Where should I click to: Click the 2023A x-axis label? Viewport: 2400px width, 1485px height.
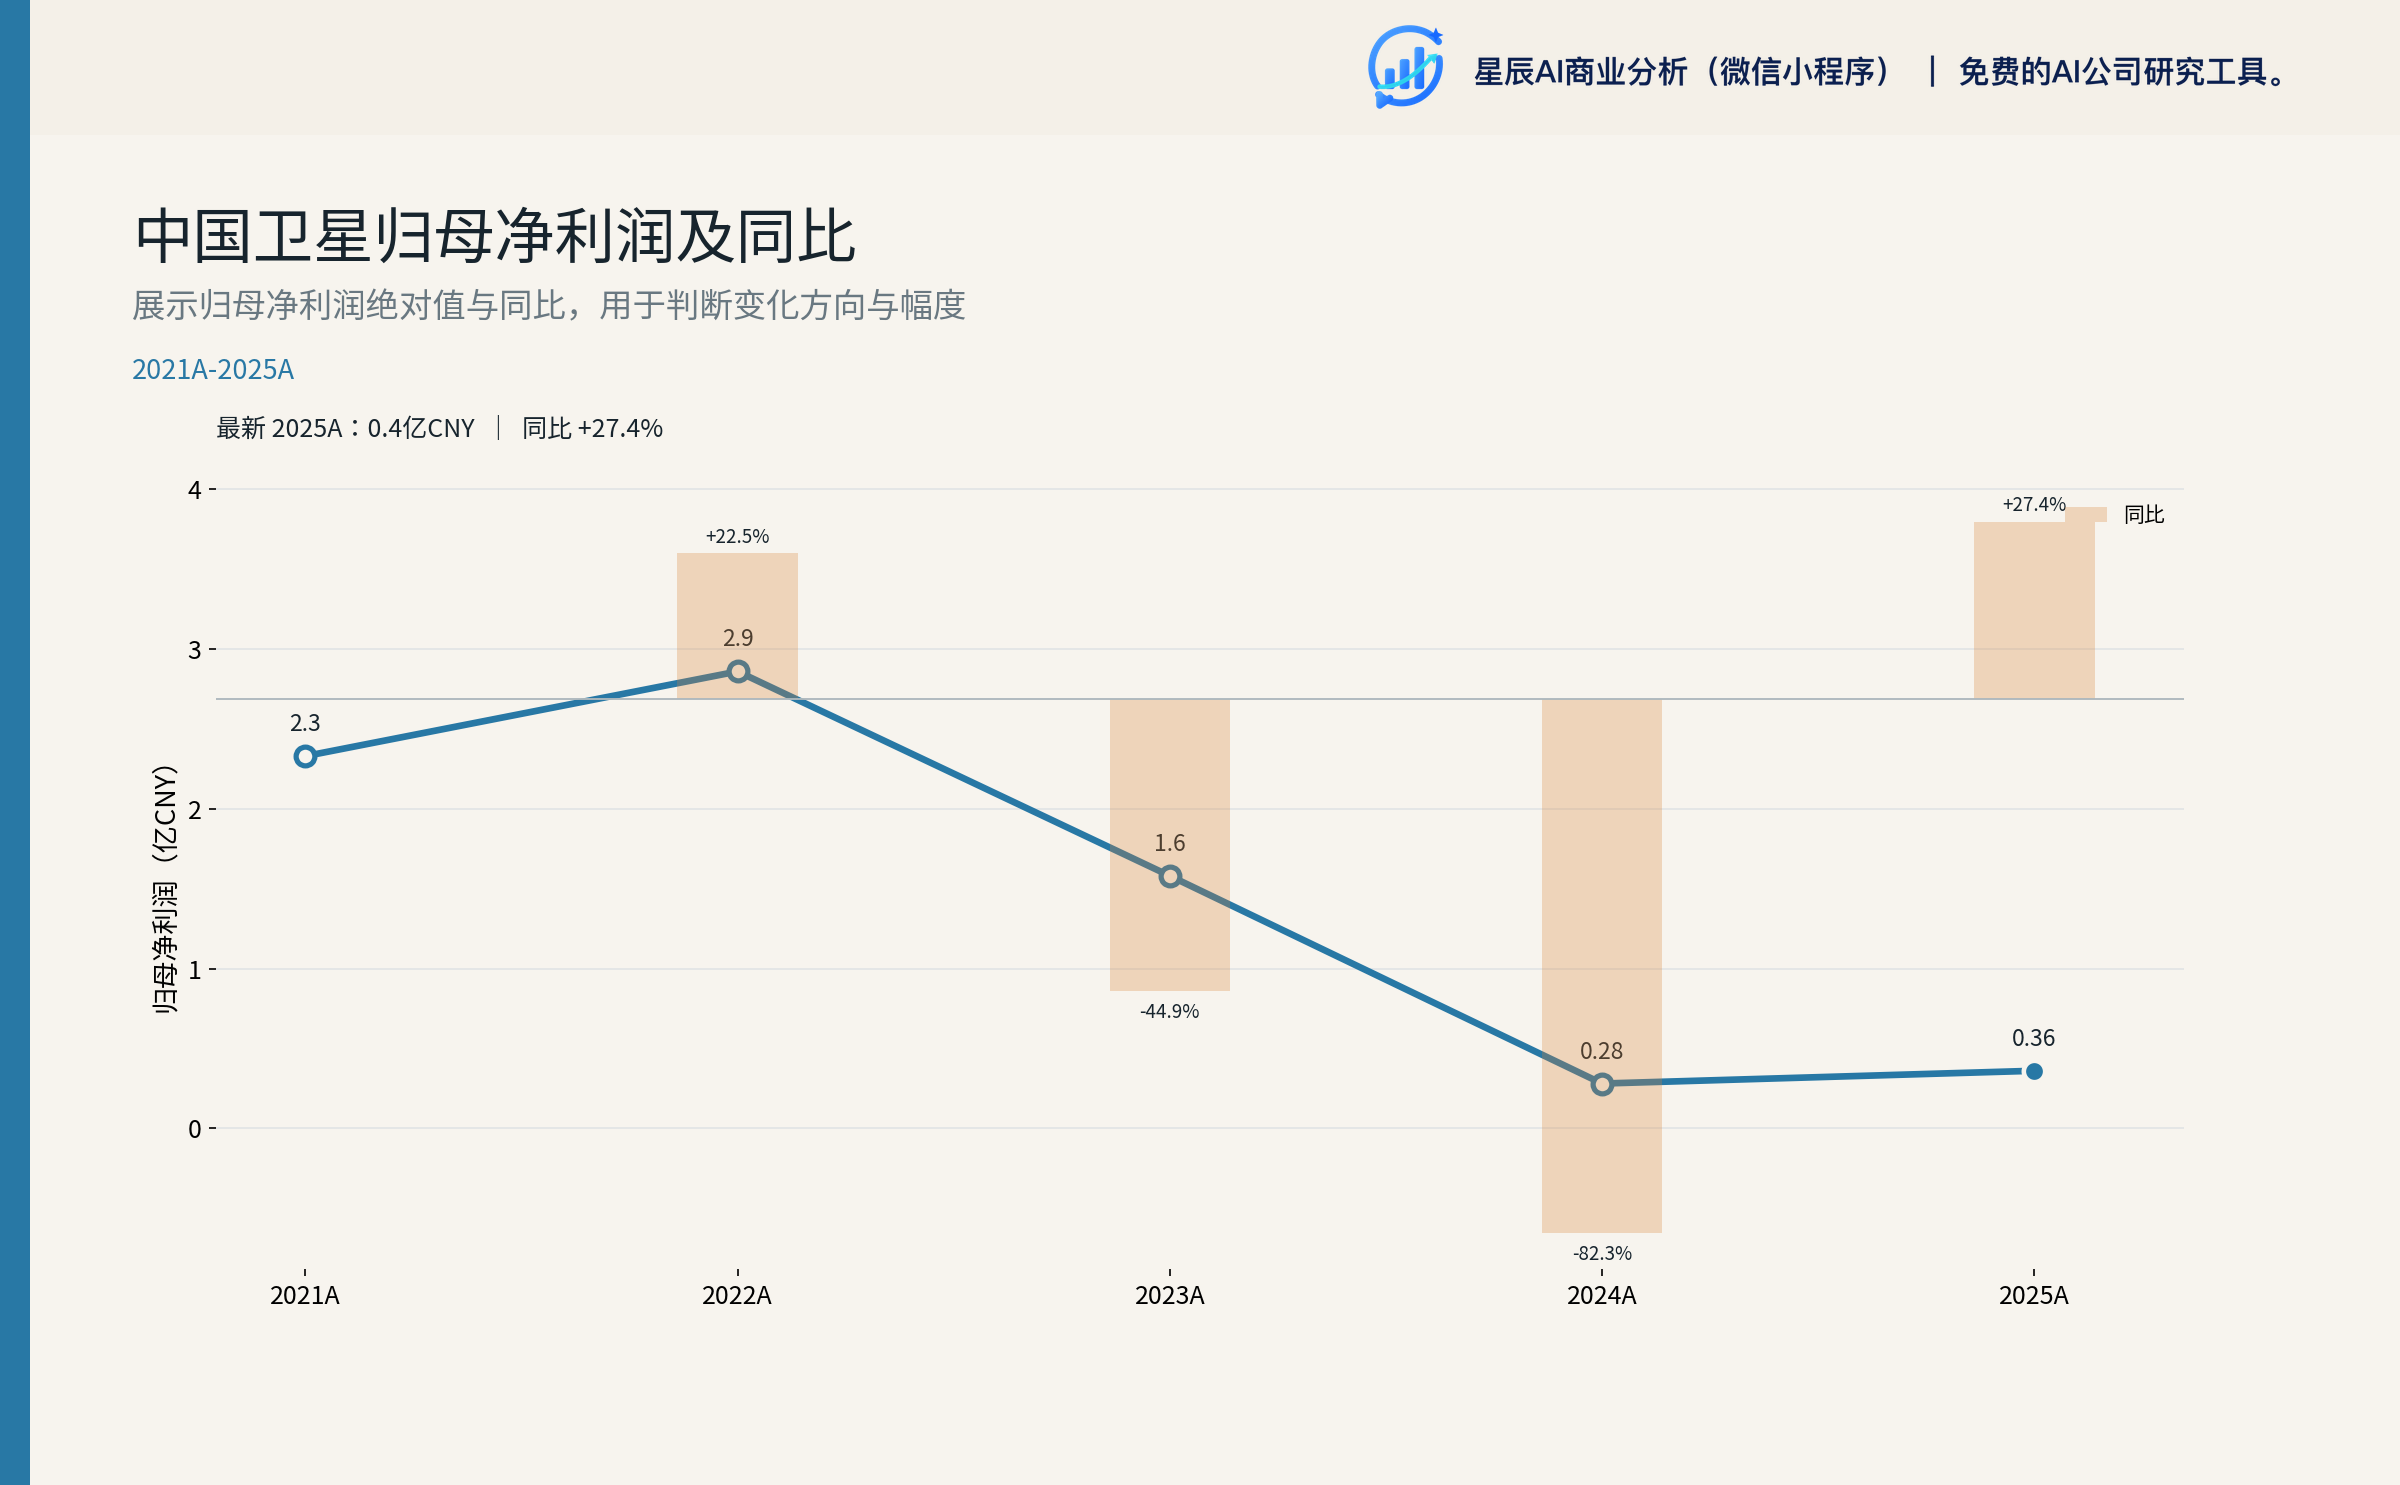(x=1170, y=1295)
